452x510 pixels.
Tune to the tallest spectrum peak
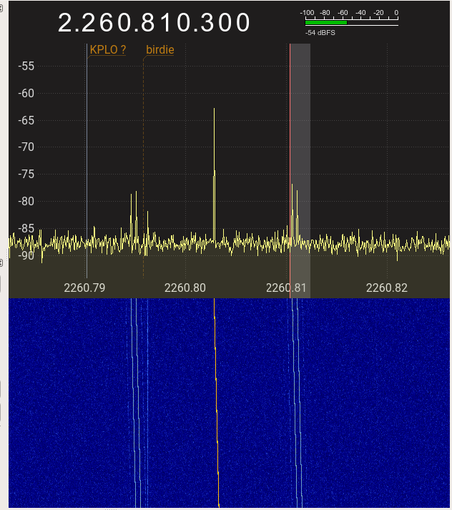pos(214,173)
